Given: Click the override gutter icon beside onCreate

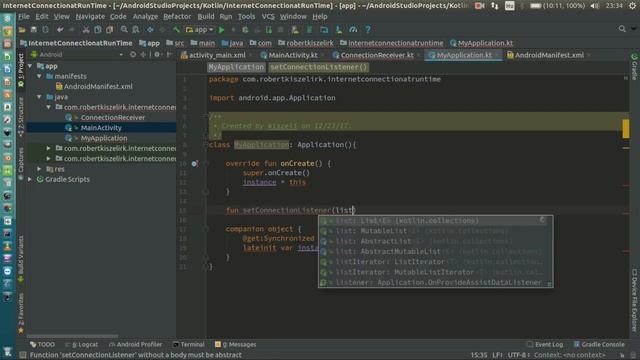Looking at the screenshot, I should pos(195,163).
